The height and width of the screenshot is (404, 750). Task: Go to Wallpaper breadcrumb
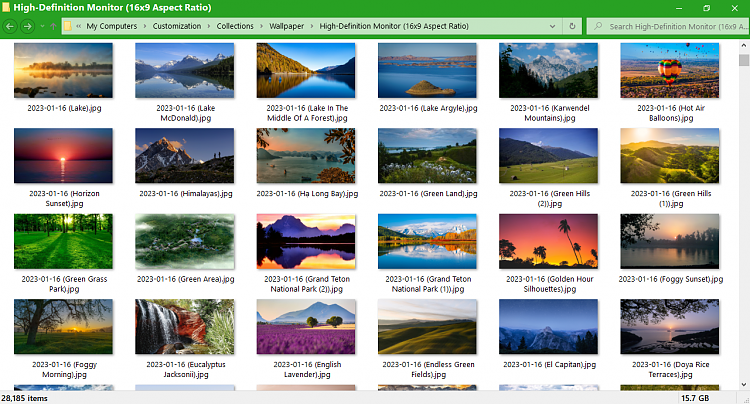coord(286,26)
